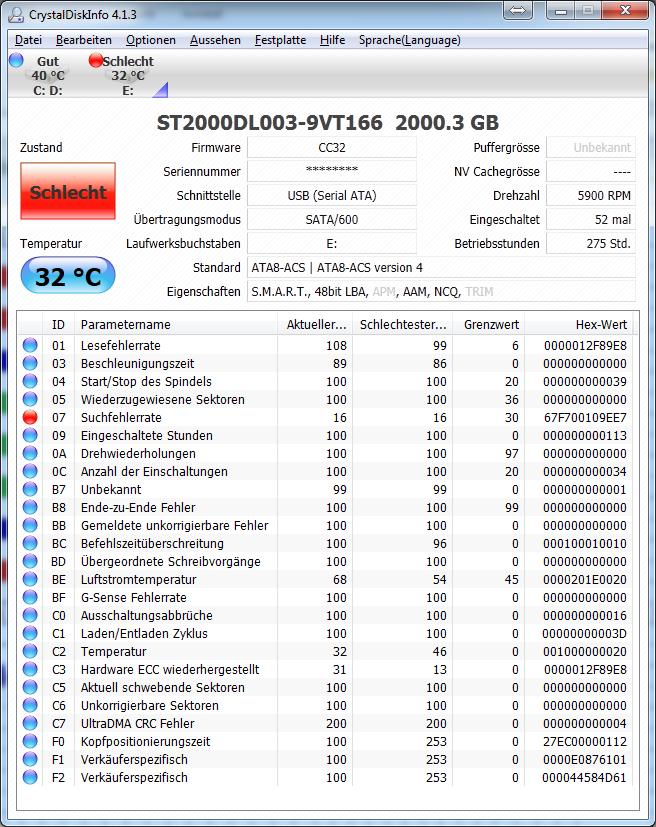Click status icon for Ausschaltungsabbrüche

(30, 616)
